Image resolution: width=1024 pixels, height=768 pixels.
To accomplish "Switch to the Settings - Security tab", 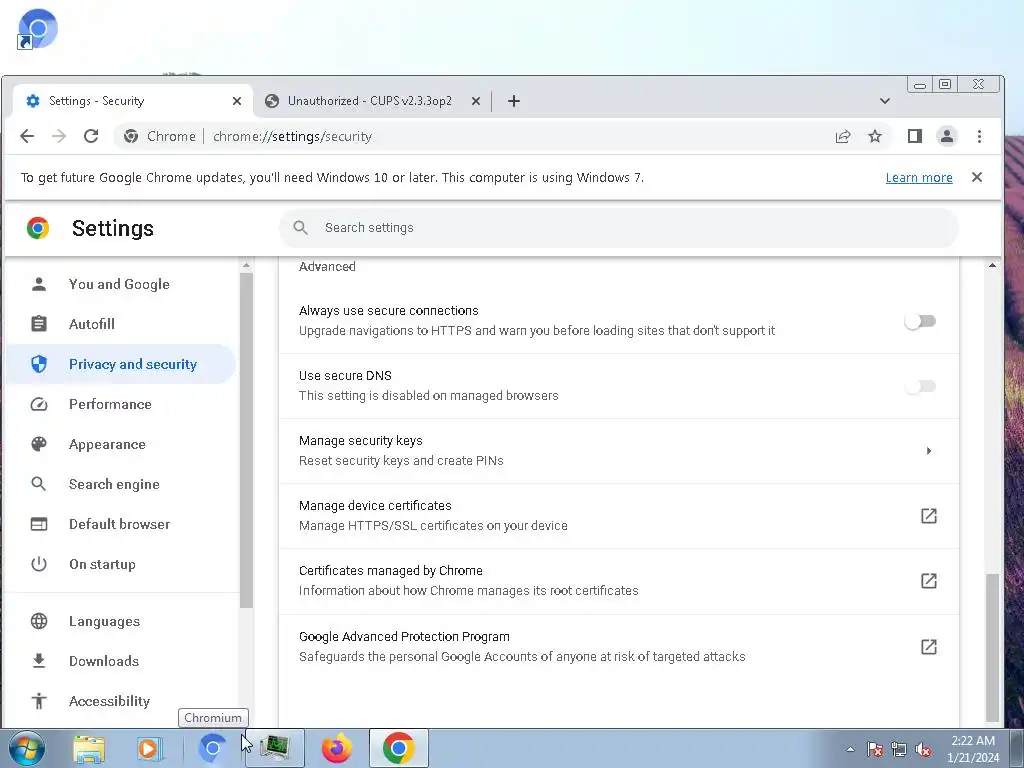I will pos(133,101).
